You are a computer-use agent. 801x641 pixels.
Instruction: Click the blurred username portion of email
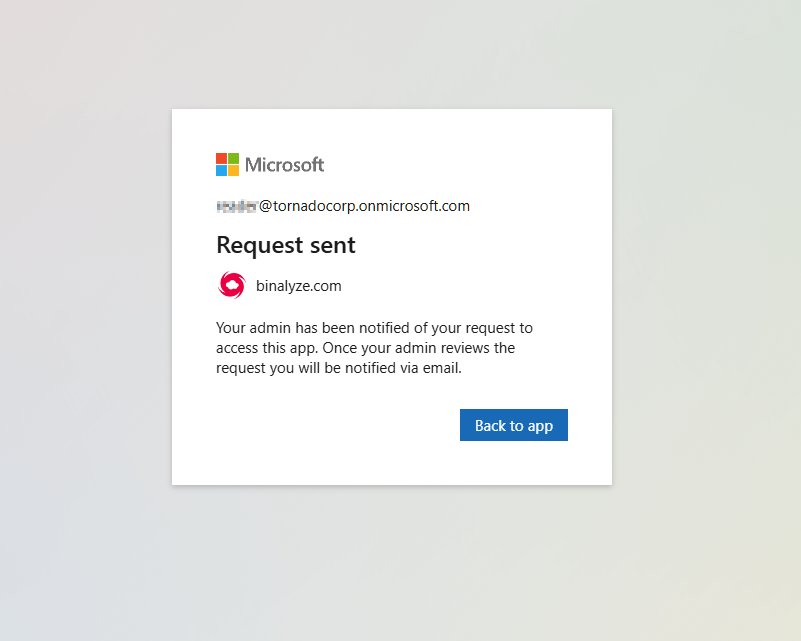pyautogui.click(x=237, y=206)
